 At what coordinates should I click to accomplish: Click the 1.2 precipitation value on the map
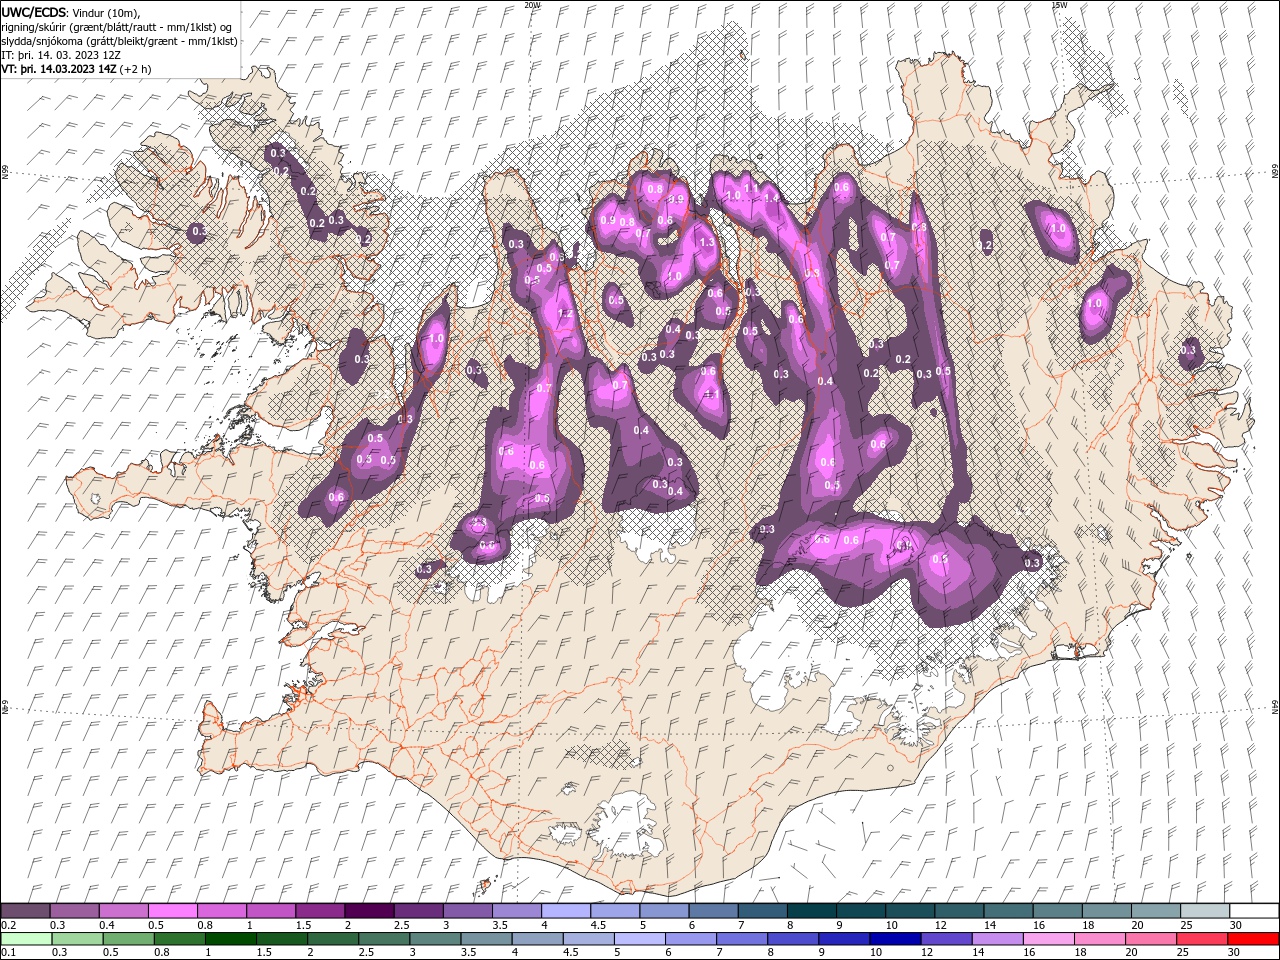[565, 313]
